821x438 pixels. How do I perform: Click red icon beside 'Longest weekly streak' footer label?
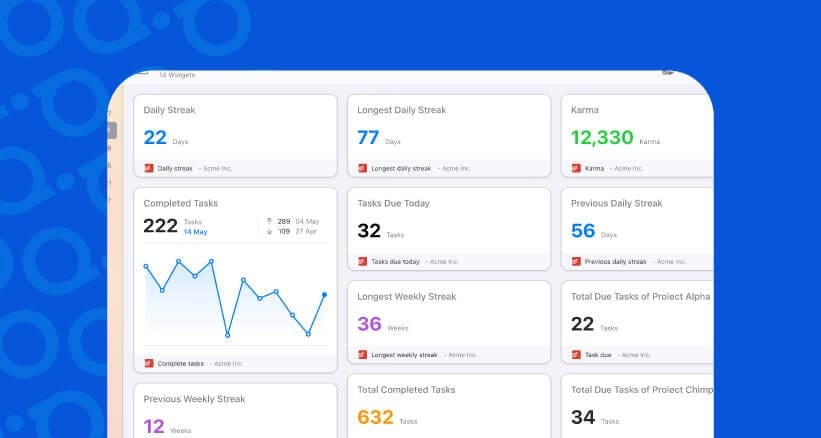(x=363, y=354)
